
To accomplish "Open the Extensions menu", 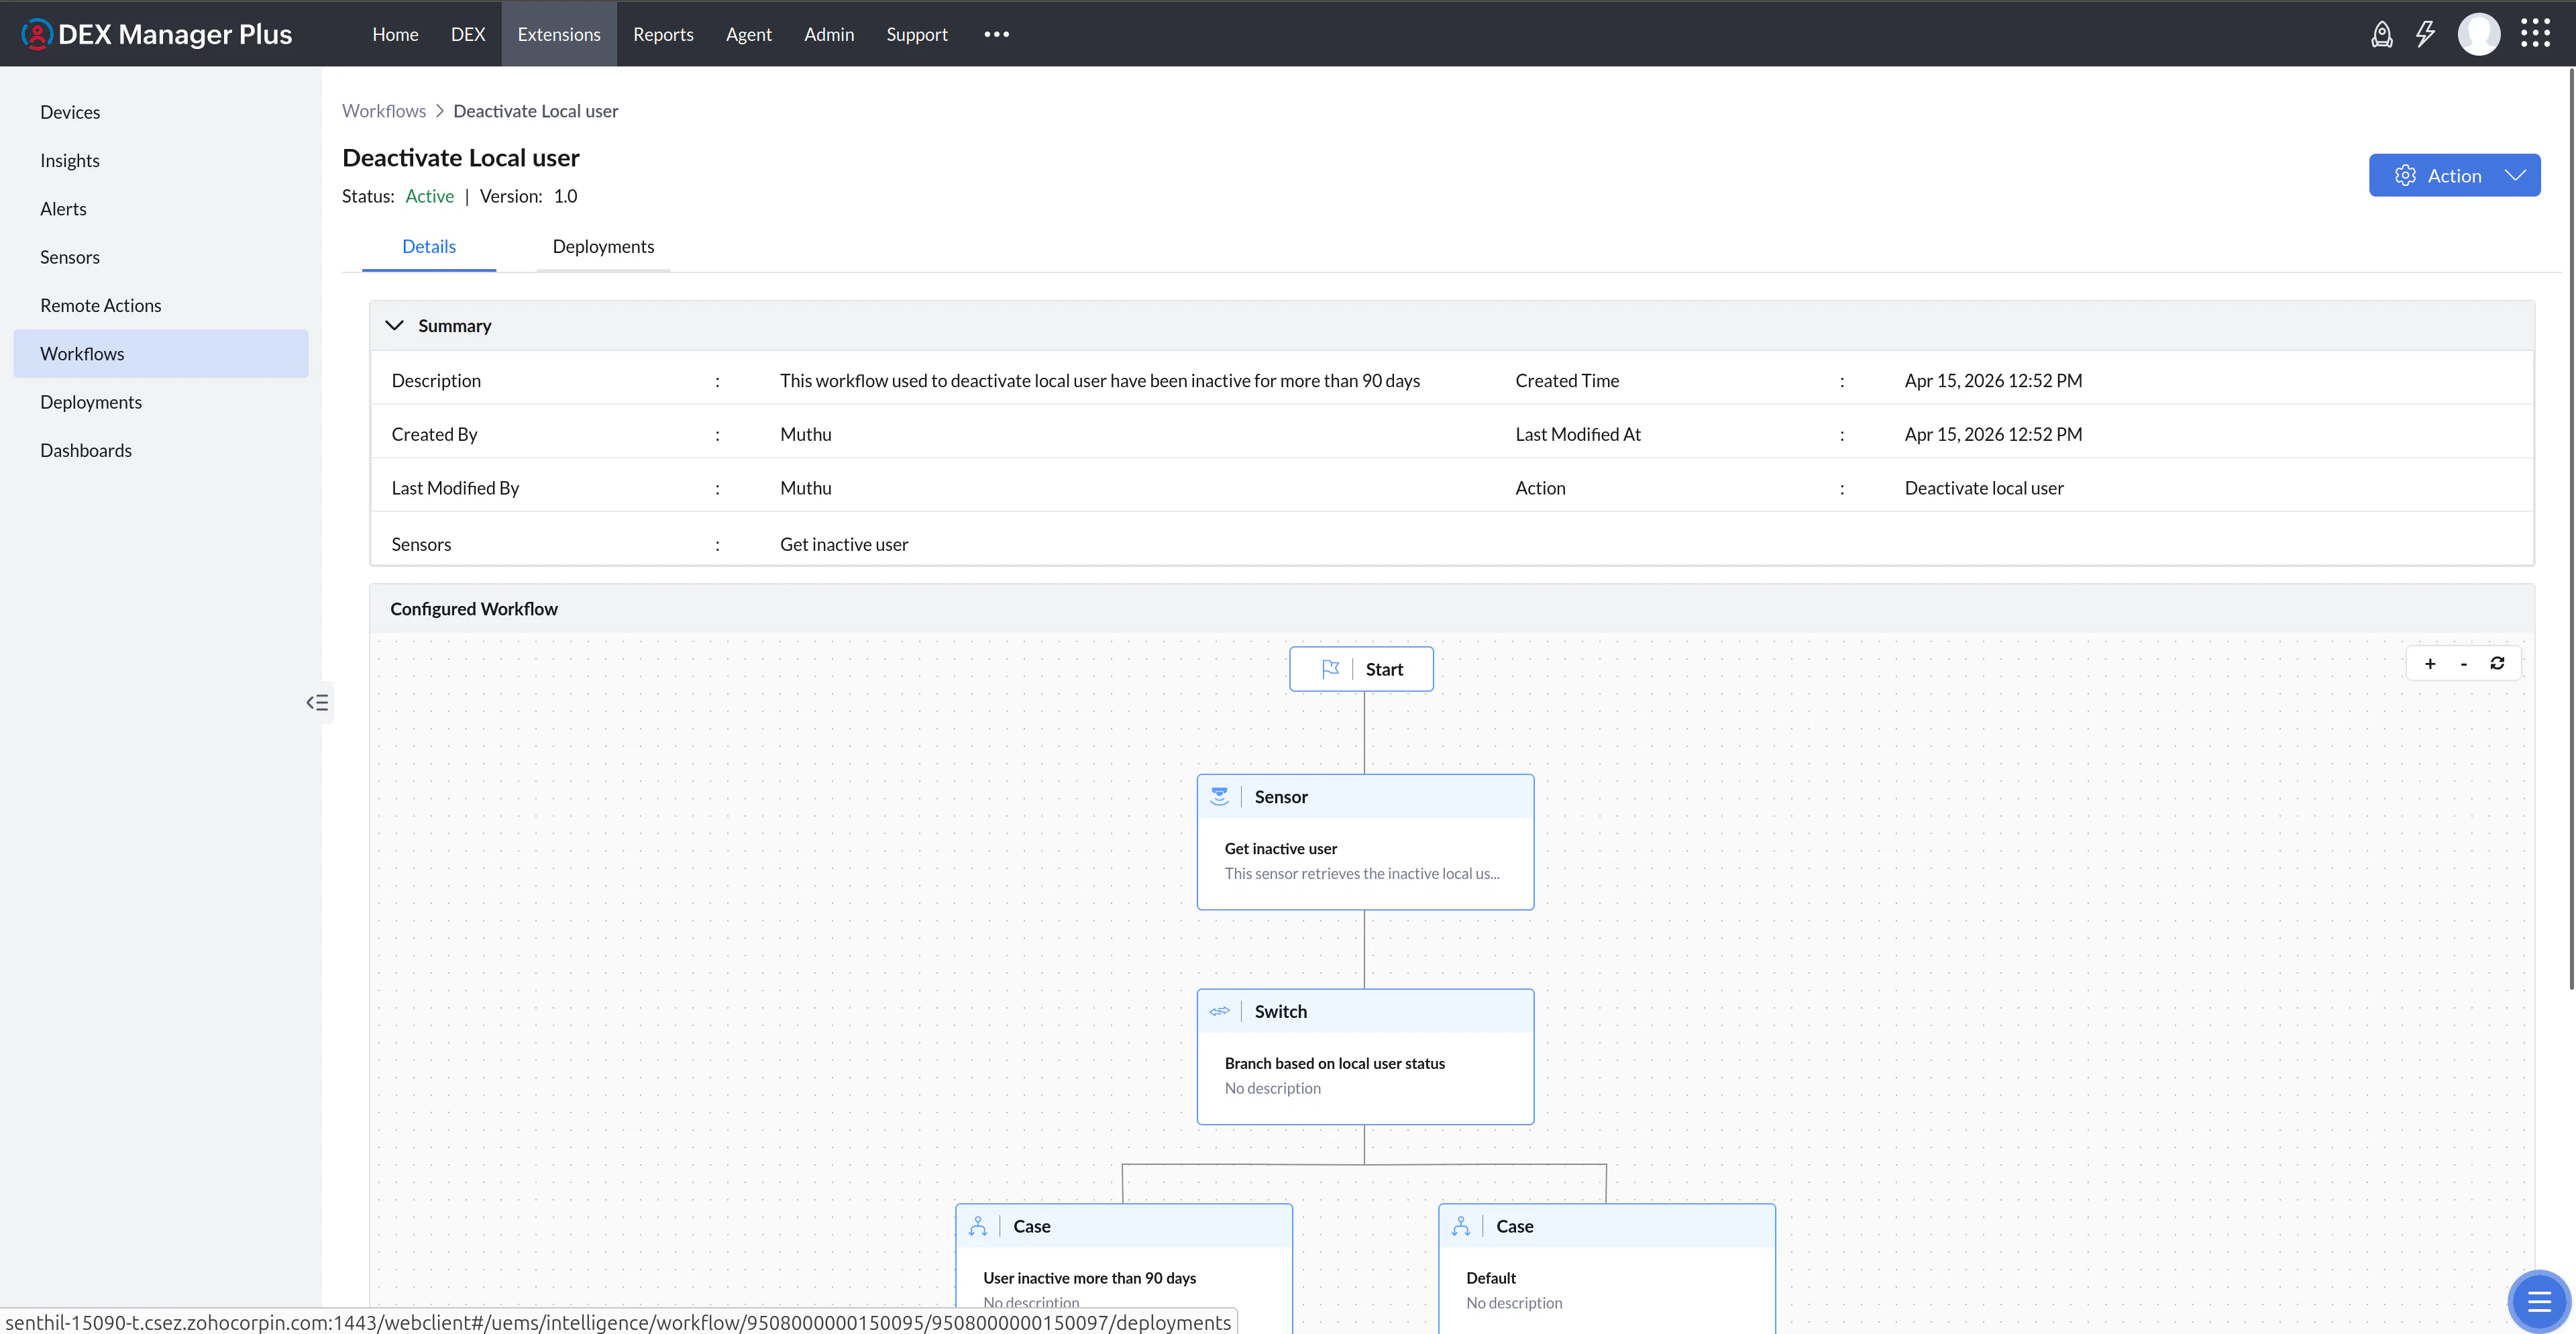I will (559, 34).
